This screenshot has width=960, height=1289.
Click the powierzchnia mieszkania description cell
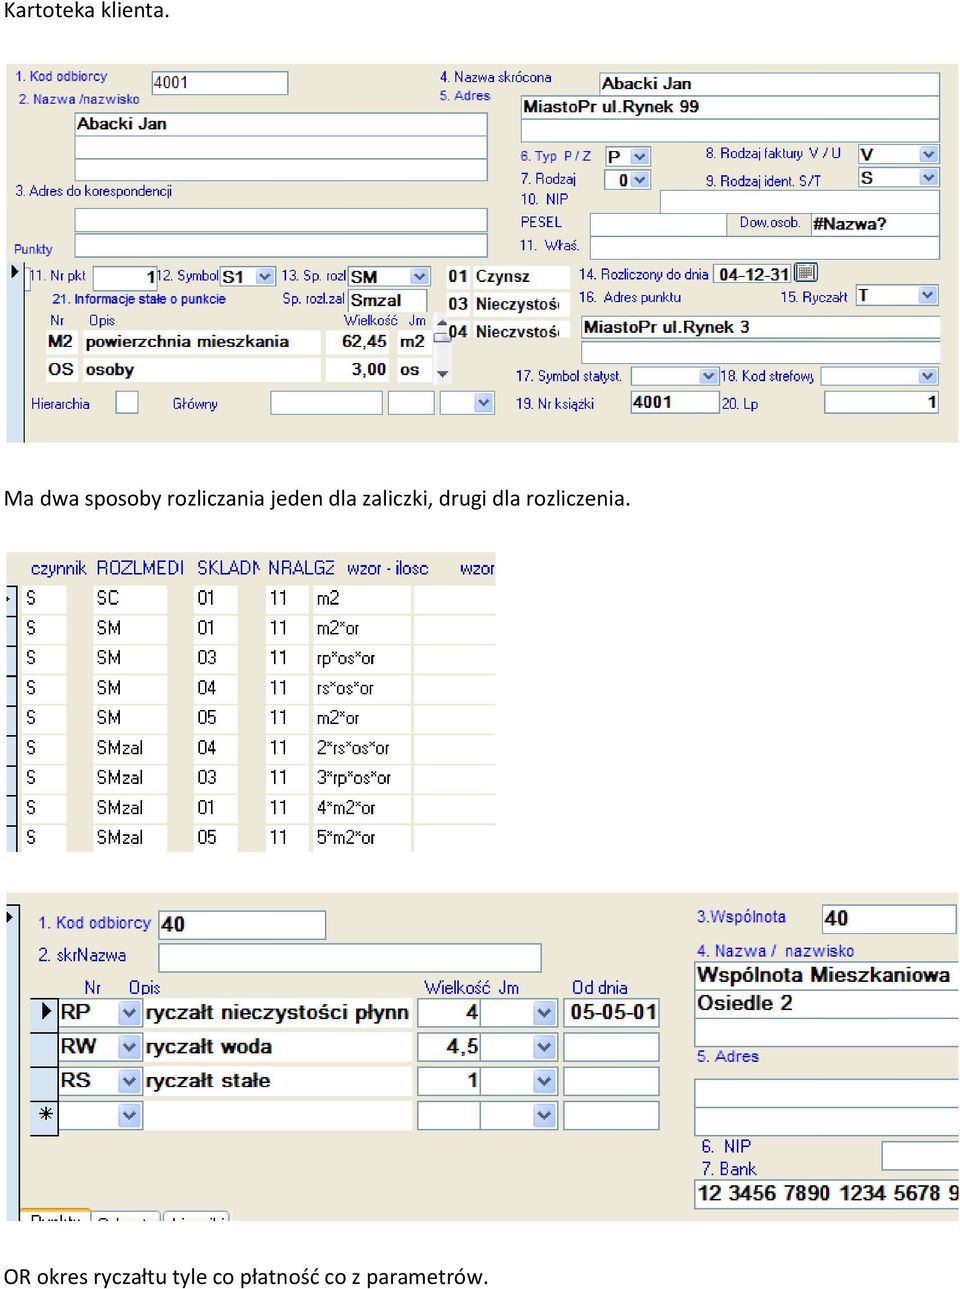point(200,342)
